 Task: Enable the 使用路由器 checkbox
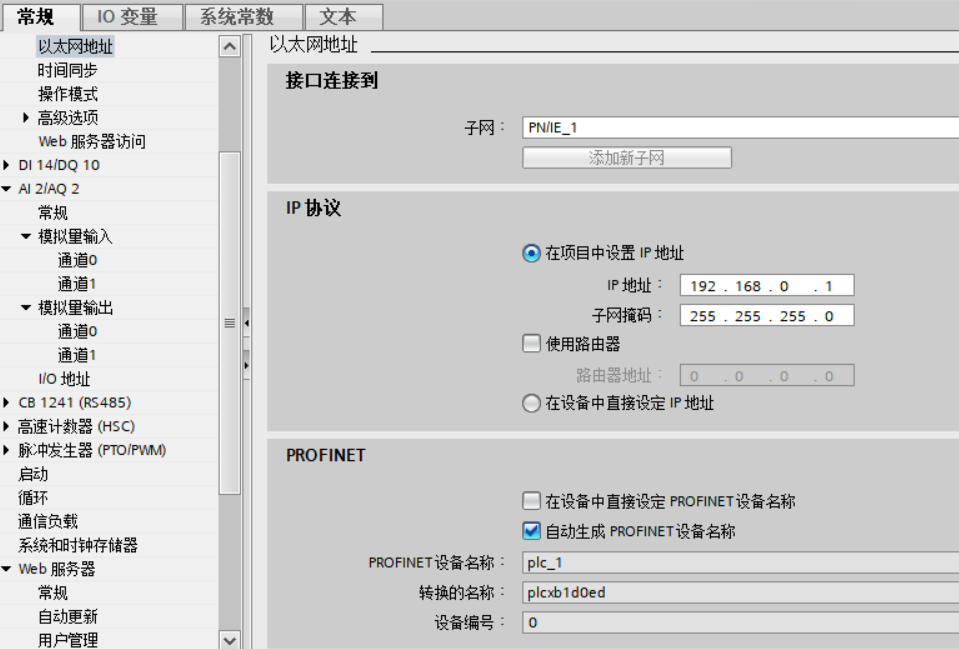point(531,344)
